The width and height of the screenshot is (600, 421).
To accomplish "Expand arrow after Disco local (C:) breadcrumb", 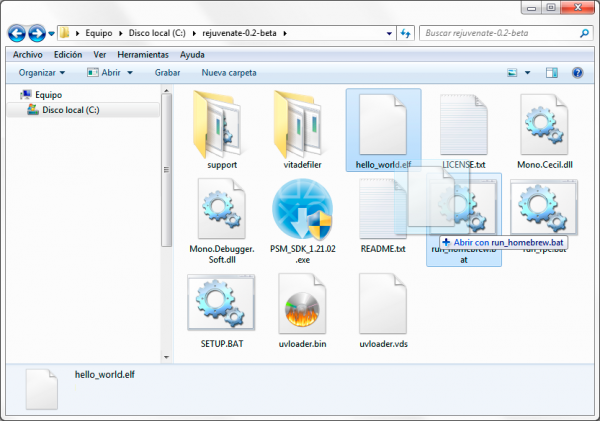I will 194,33.
